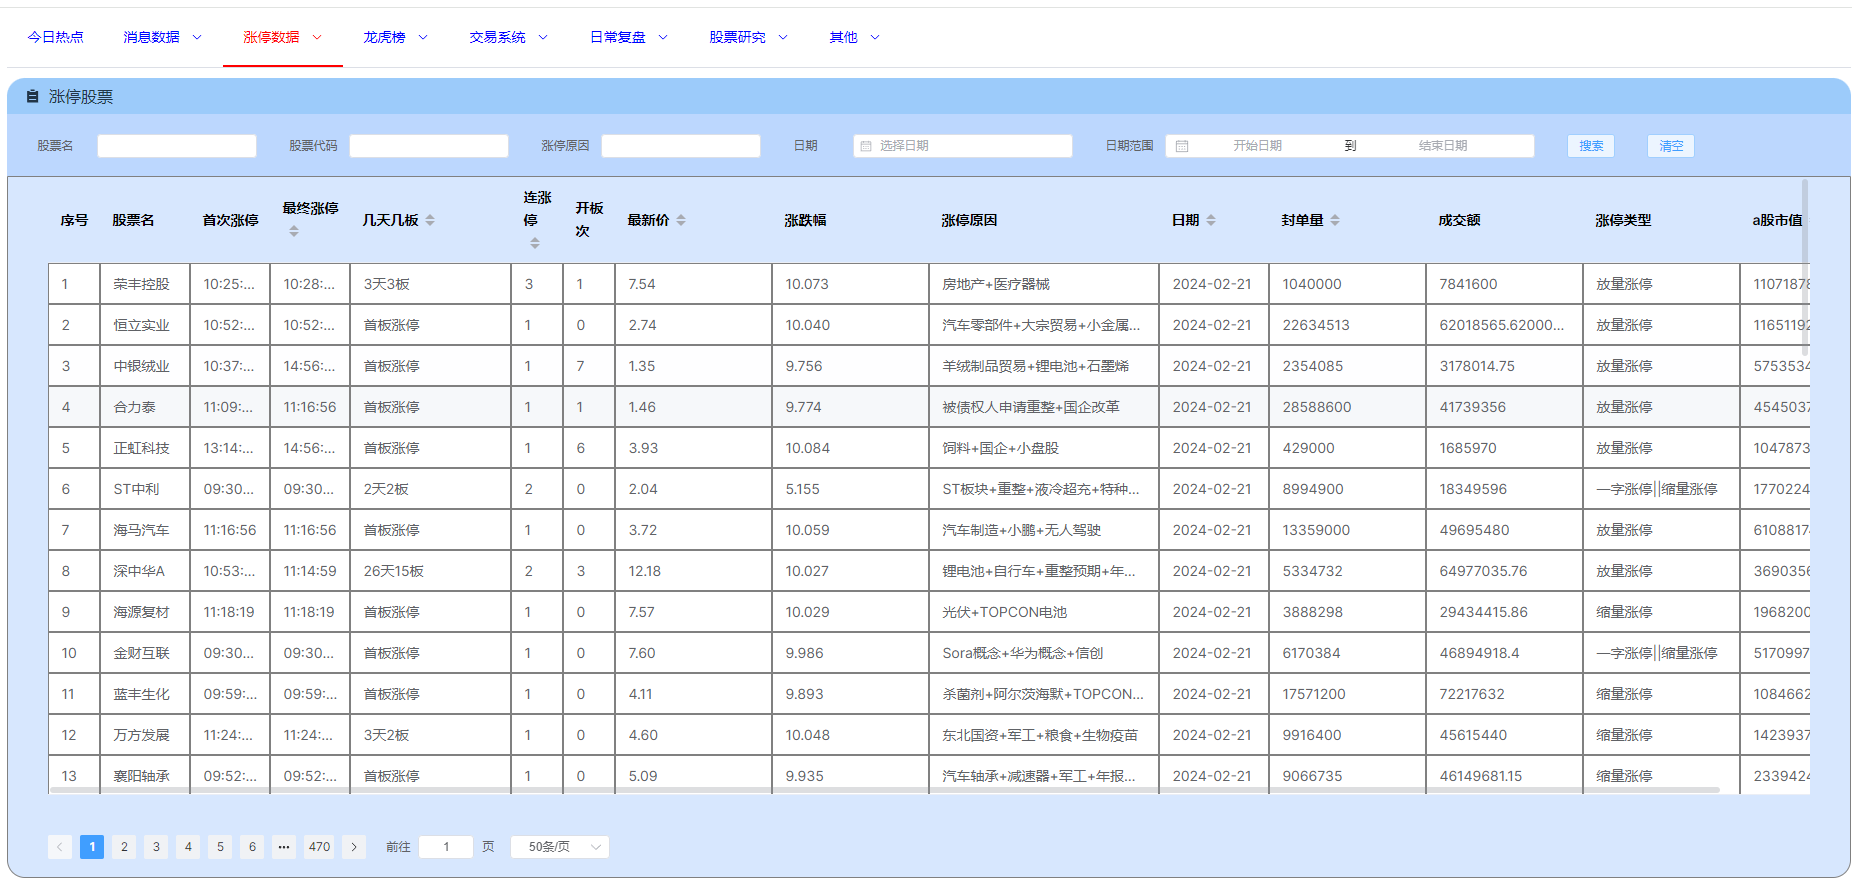Go to page 3
This screenshot has height=881, width=1852.
(156, 847)
